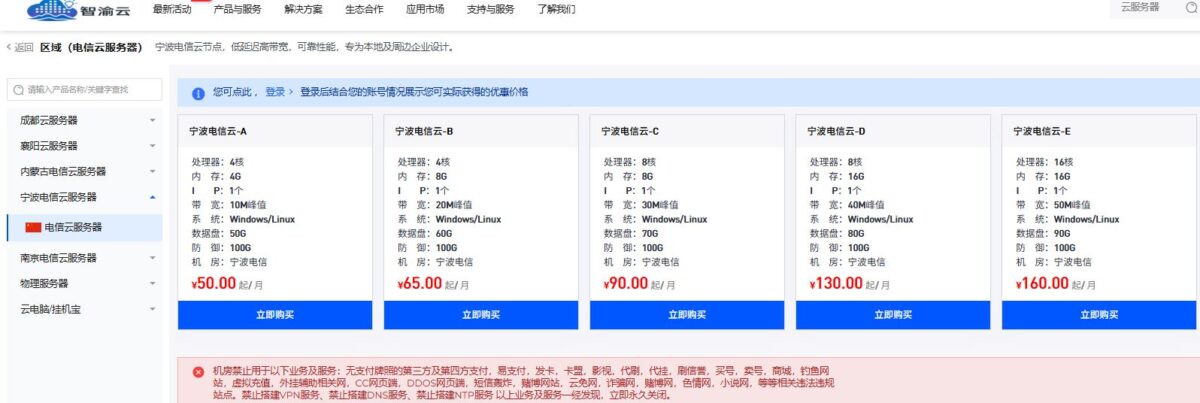Click the China flag icon beside 电信云服务器
Screen dimensions: 1200x403
(33, 227)
